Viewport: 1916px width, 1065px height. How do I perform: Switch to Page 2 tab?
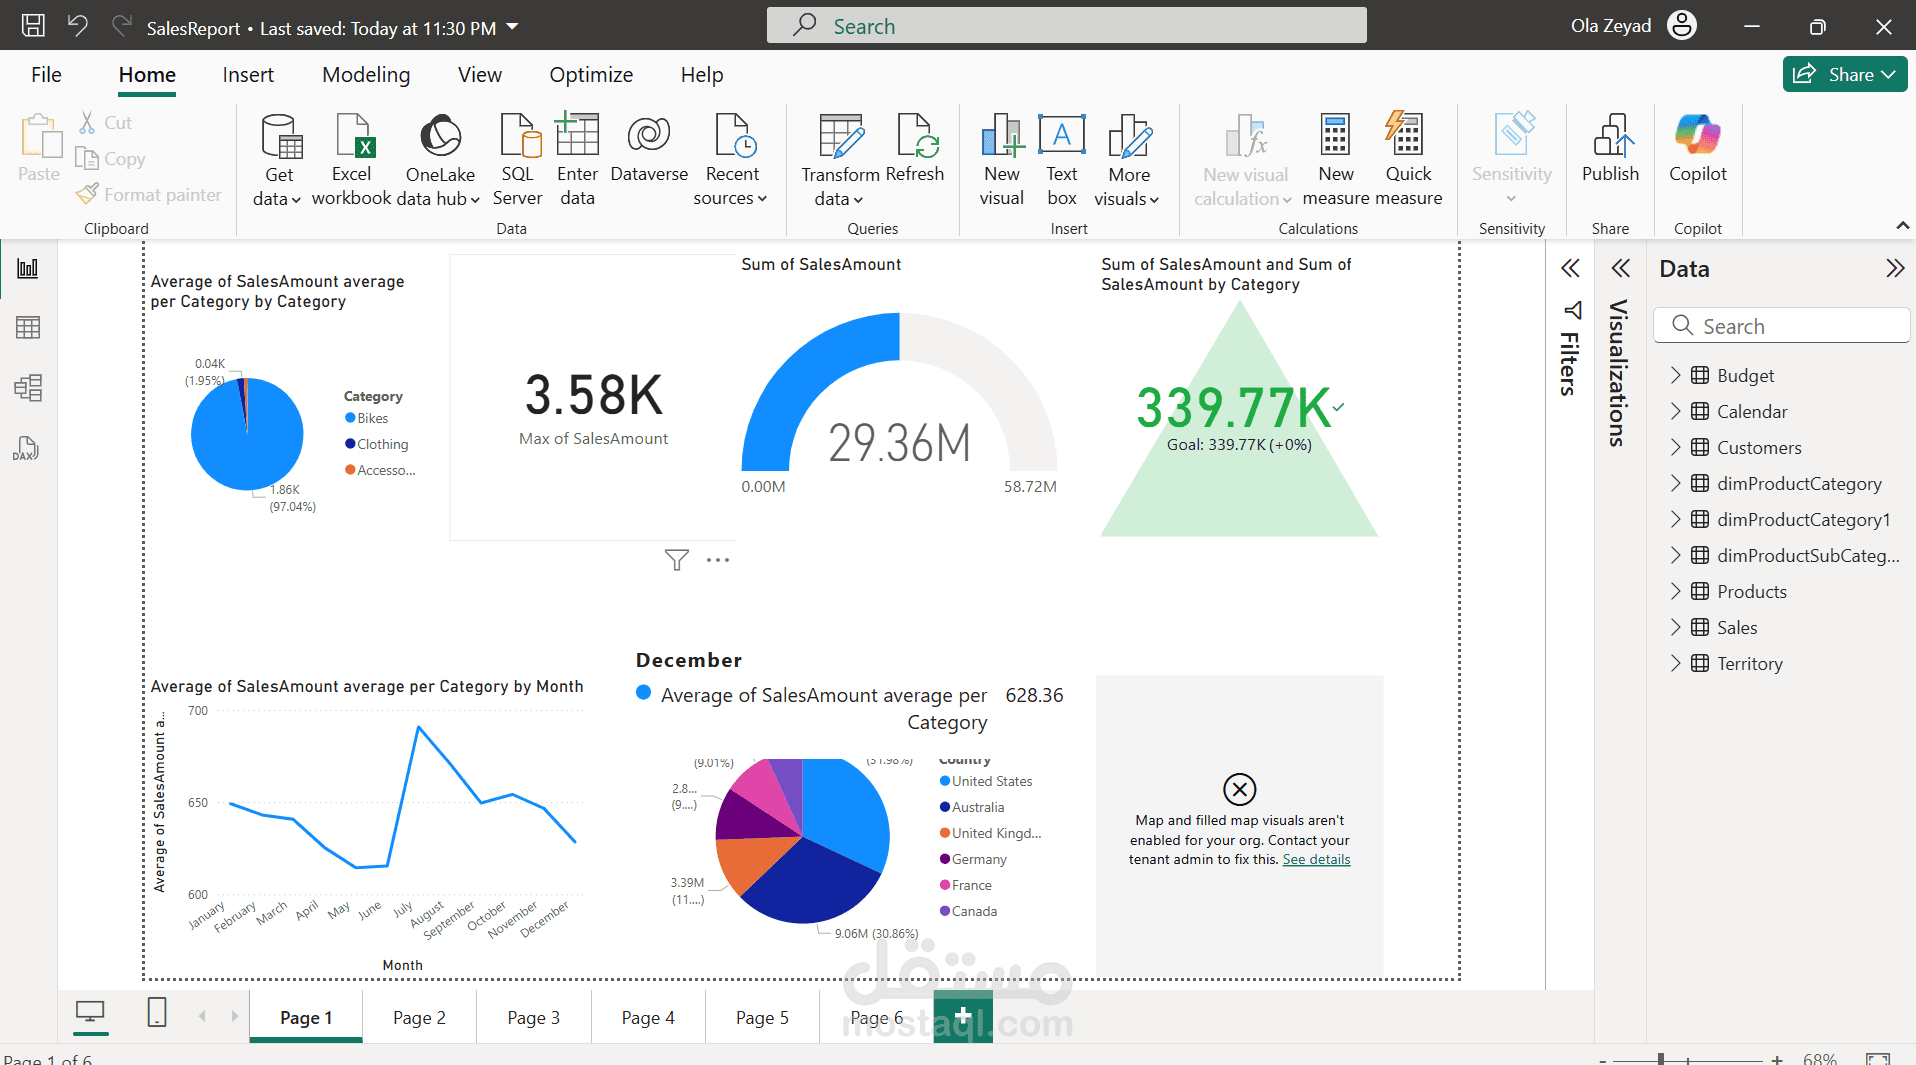(x=419, y=1017)
